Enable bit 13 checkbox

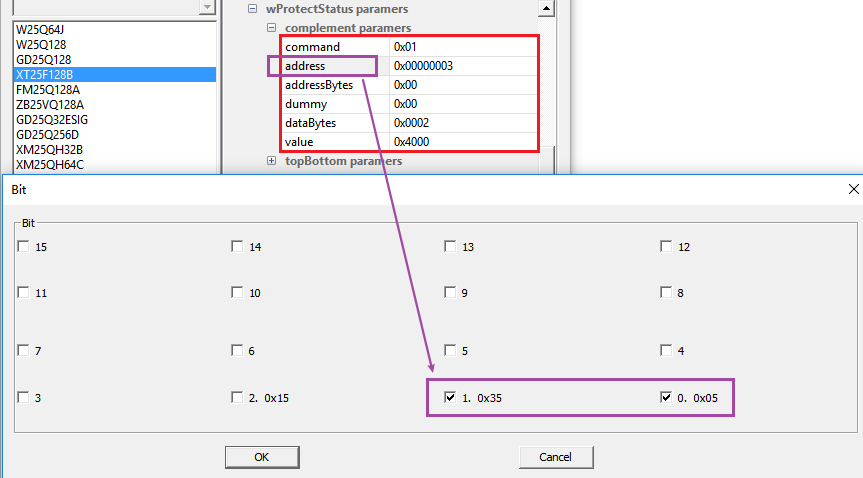pos(451,247)
